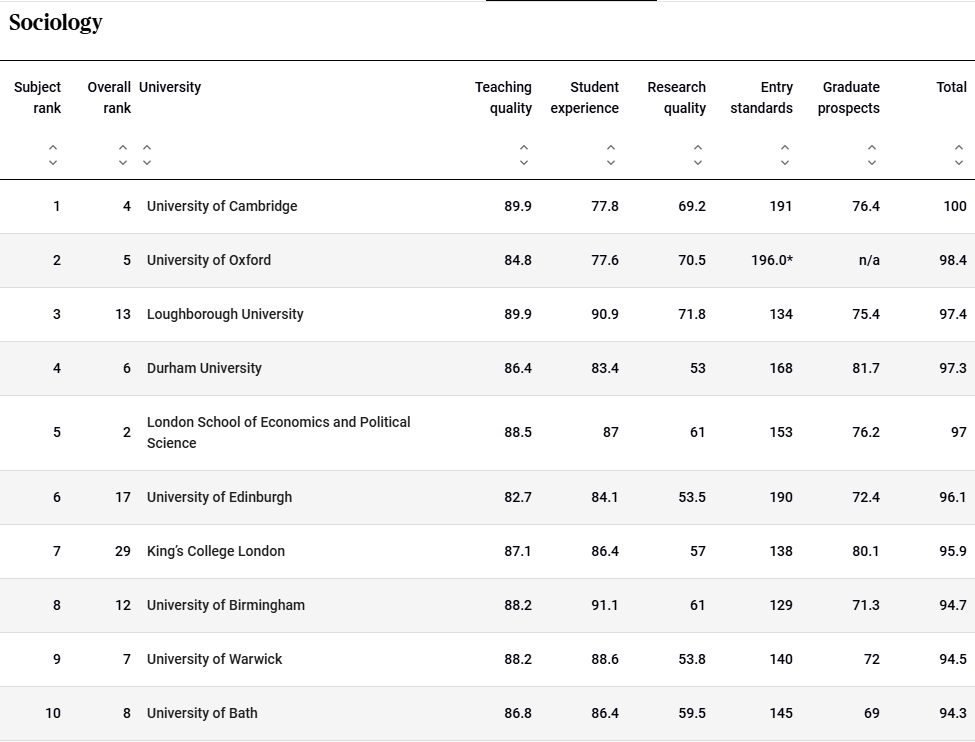Select Edinburgh's overall rank 17
The image size is (975, 742).
pos(123,497)
